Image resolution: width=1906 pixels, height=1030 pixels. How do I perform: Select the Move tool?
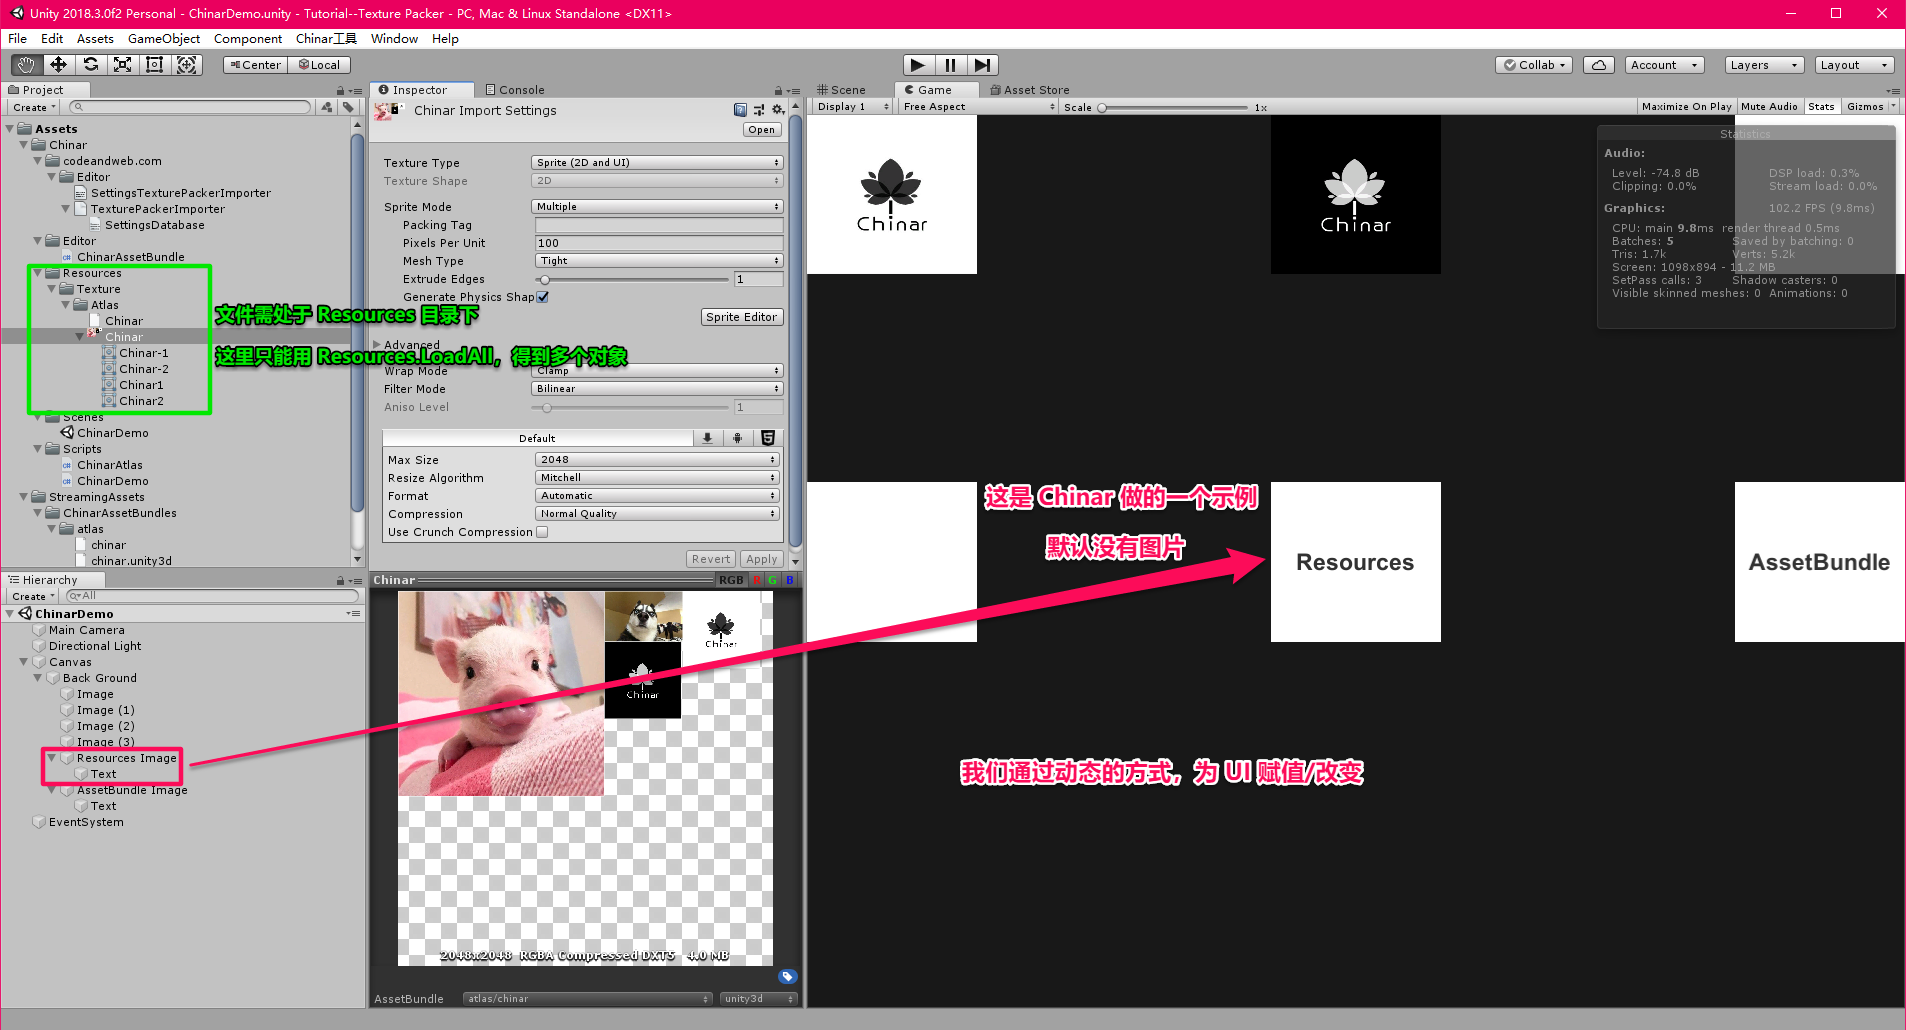click(x=57, y=64)
